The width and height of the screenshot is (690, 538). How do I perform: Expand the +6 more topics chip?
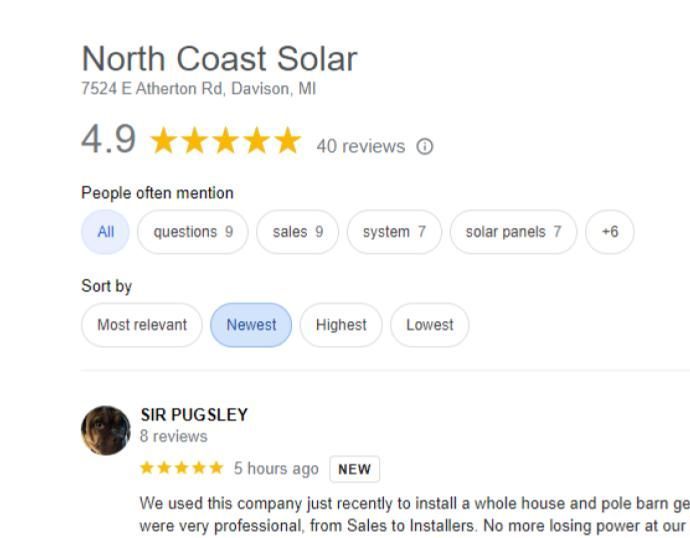point(610,232)
